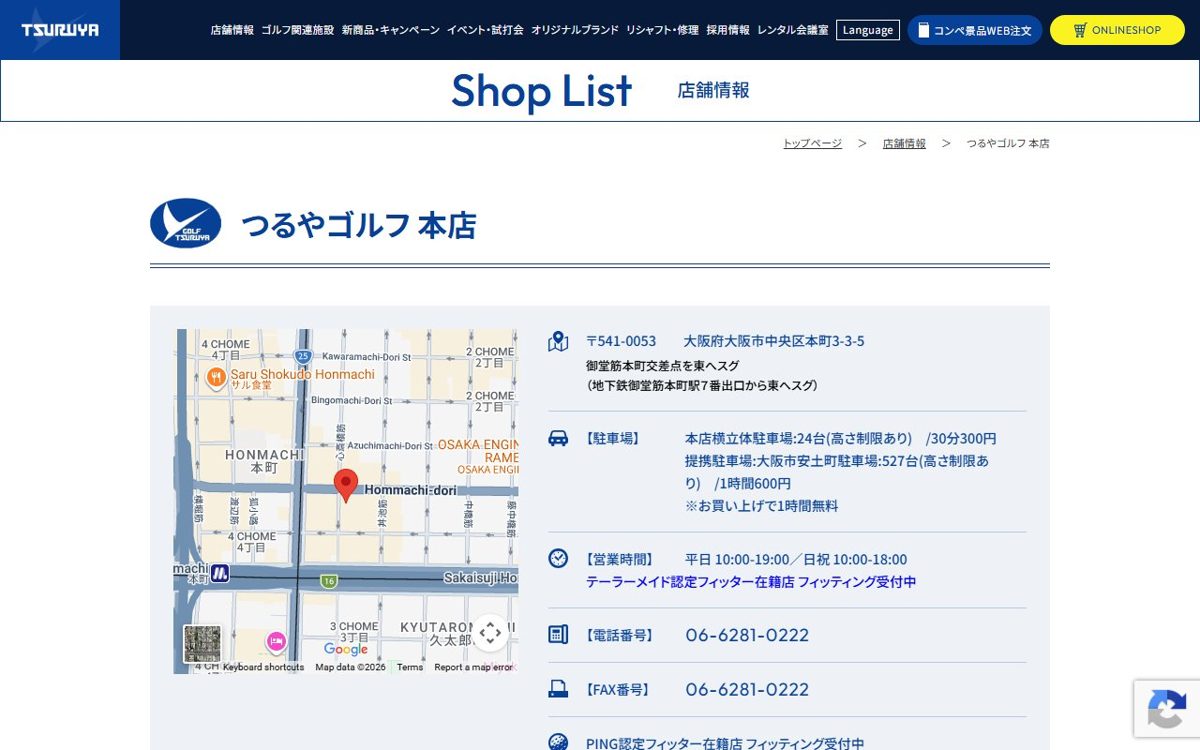Open the 新商品・キャンペーン menu item
This screenshot has height=750, width=1200.
tap(391, 30)
